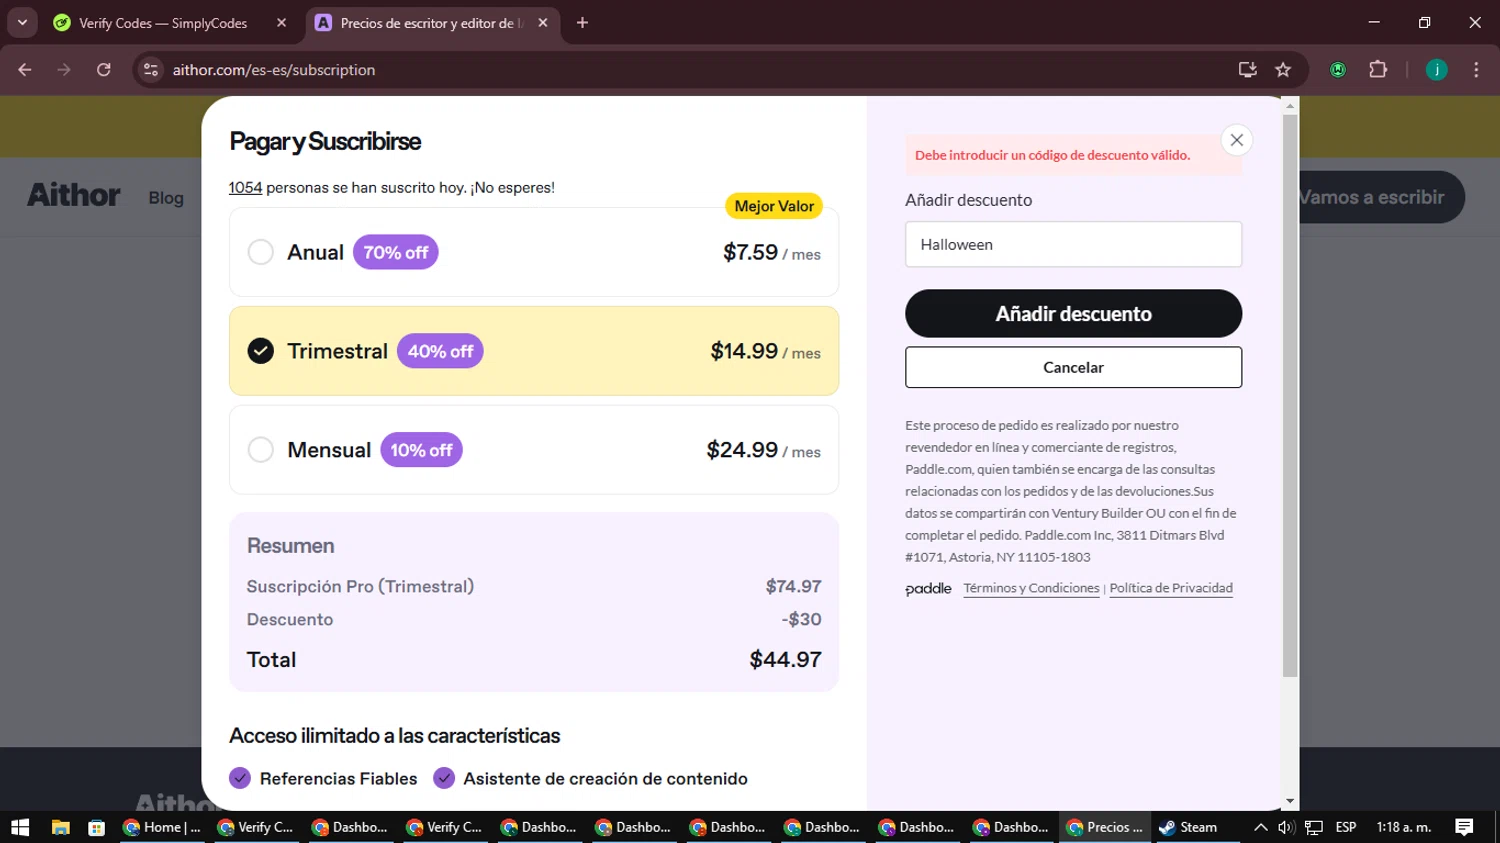
Task: Click the $7.59 / mes price
Action: coord(772,253)
